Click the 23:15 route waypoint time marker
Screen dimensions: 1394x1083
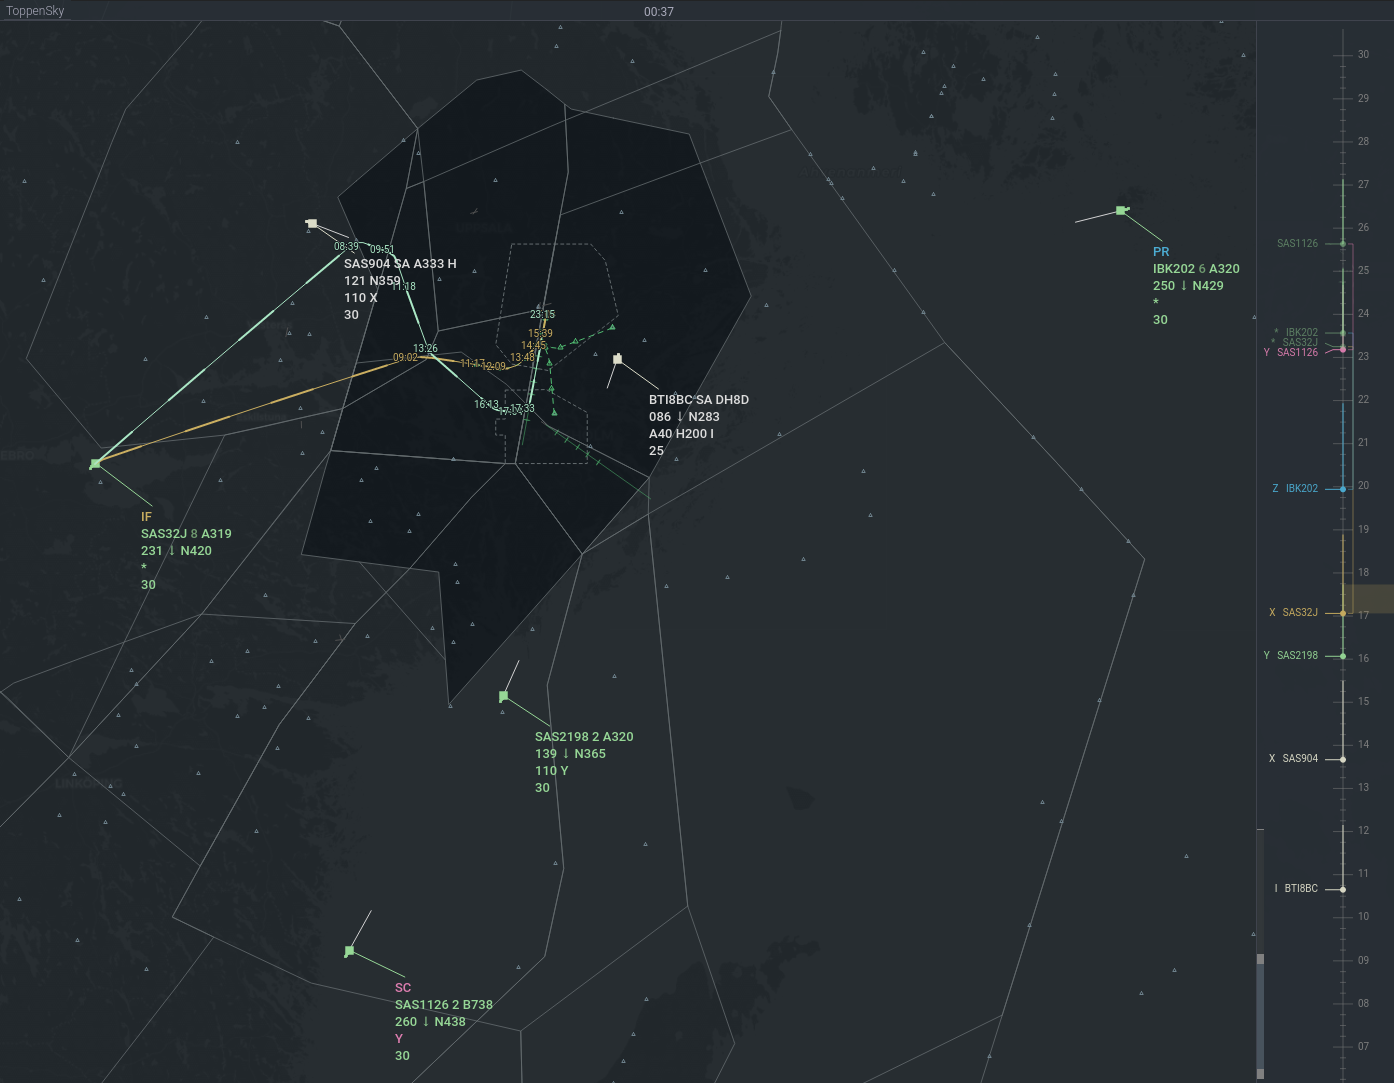pyautogui.click(x=542, y=314)
